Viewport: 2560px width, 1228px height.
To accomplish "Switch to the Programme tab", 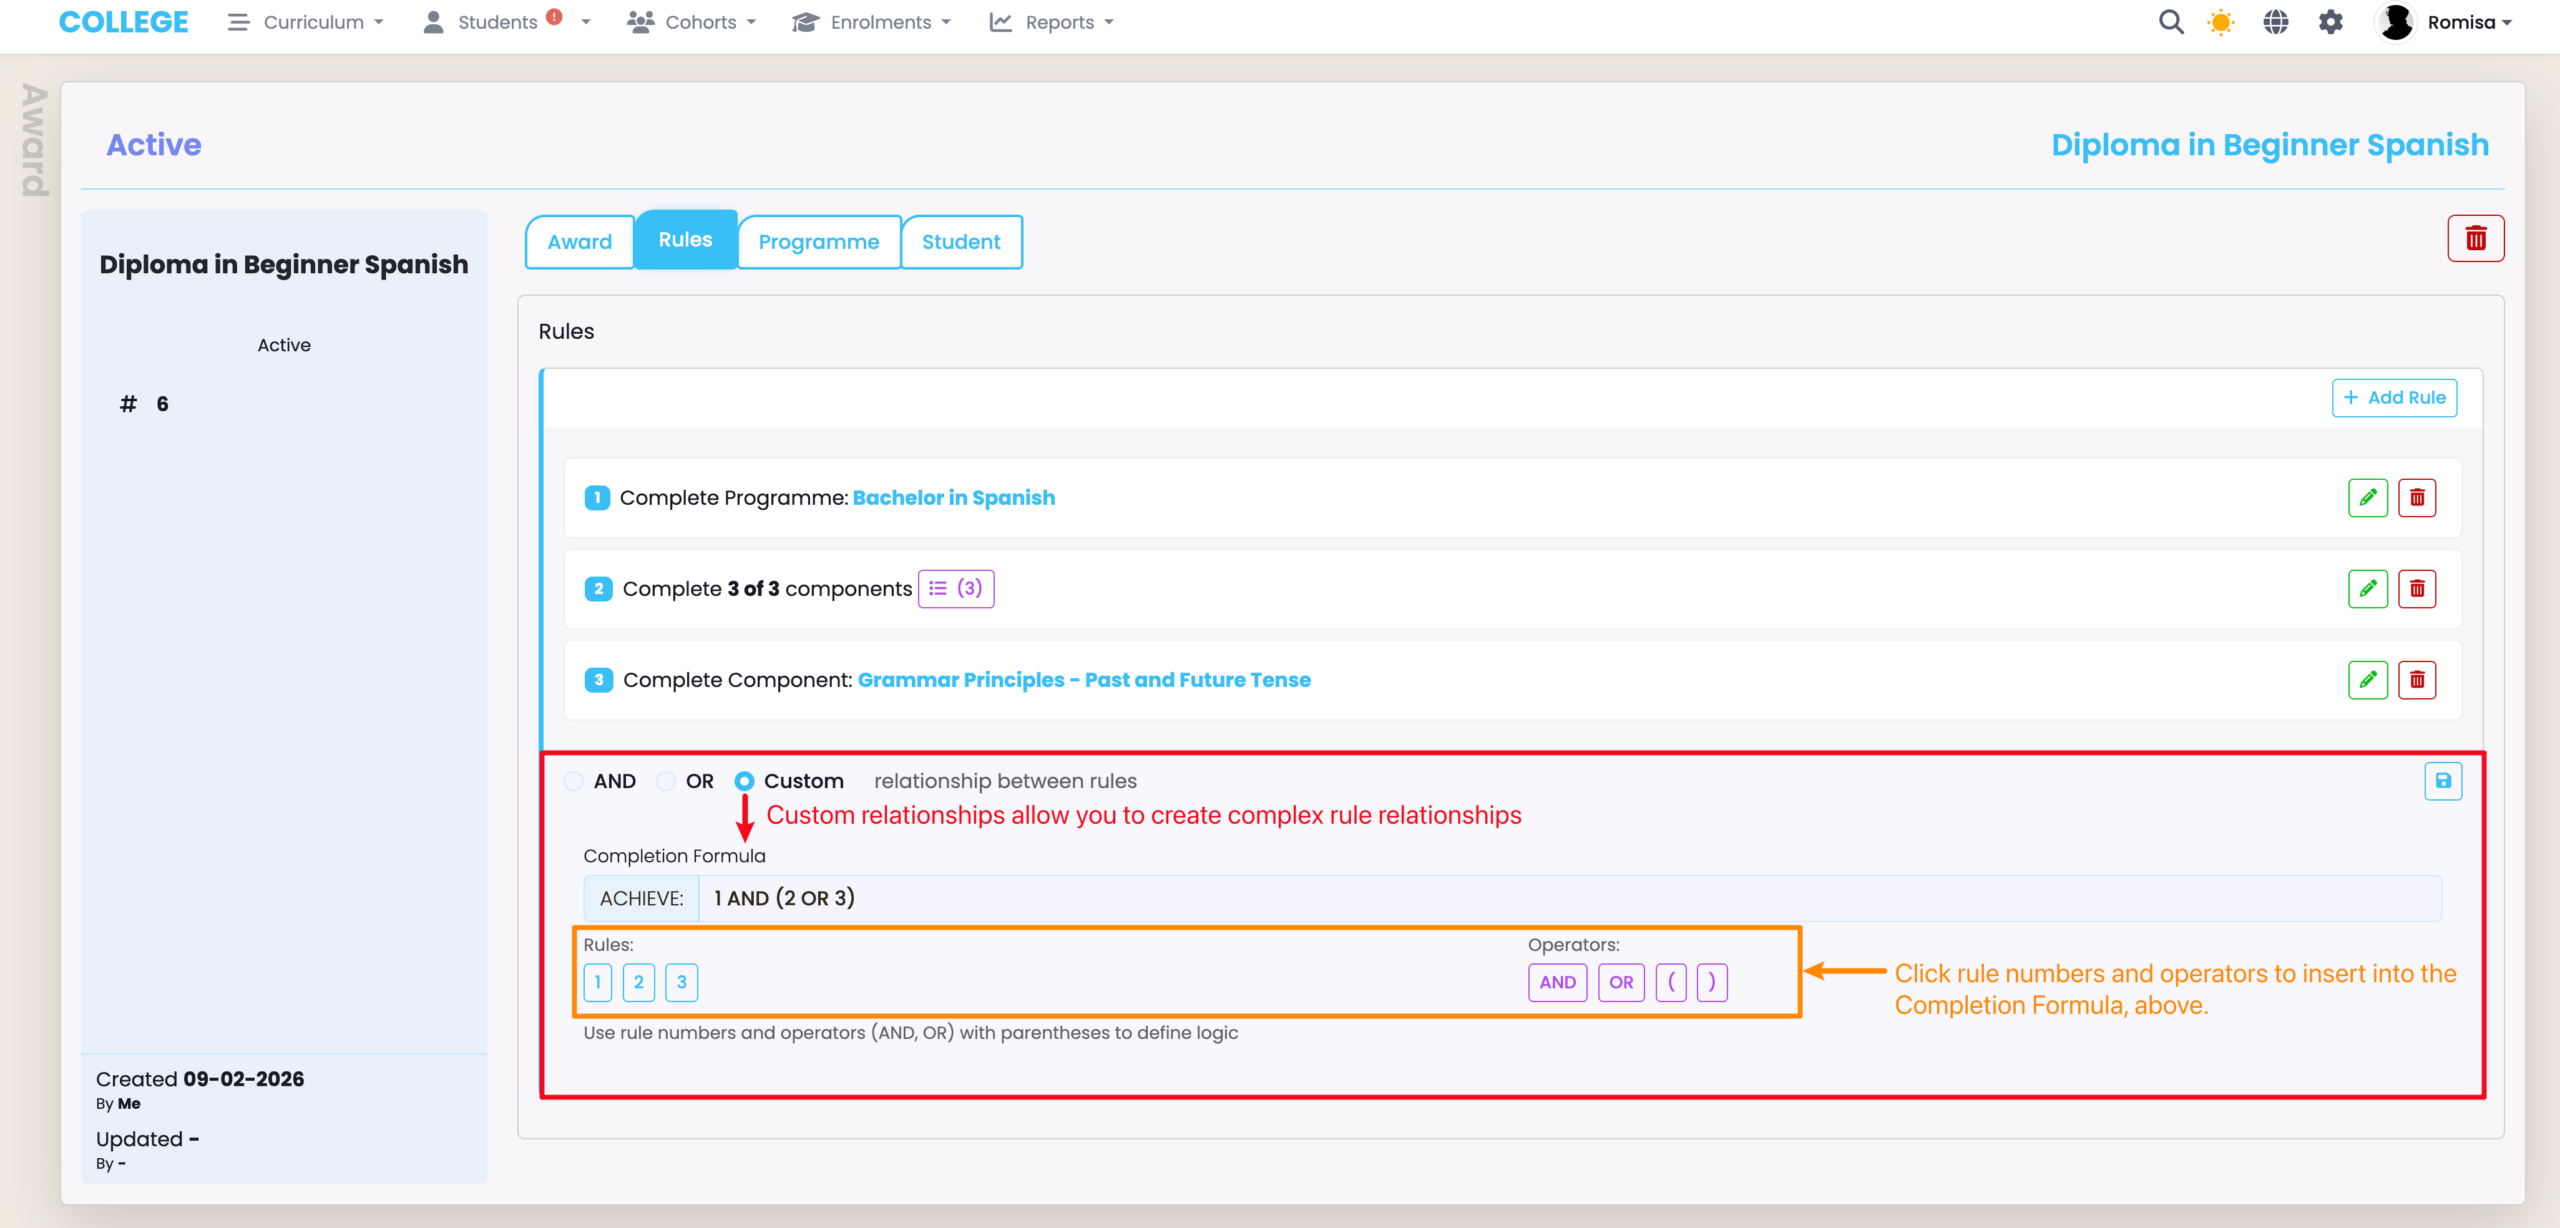I will (x=818, y=242).
